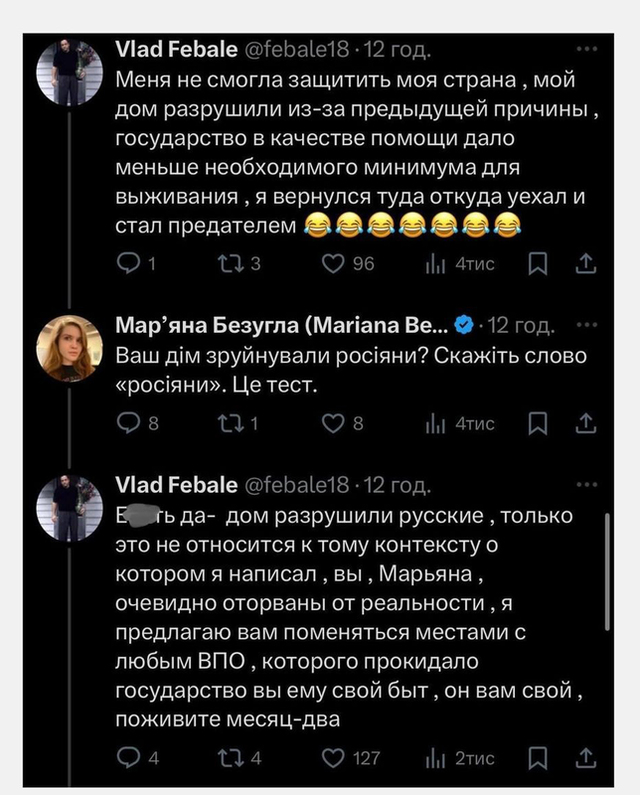This screenshot has width=640, height=795.
Task: Like the last tweet with 127 likes
Action: pyautogui.click(x=332, y=757)
